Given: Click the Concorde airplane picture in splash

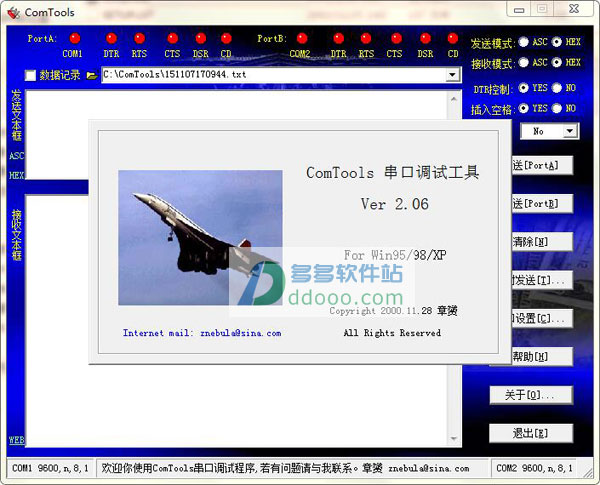Looking at the screenshot, I should [200, 237].
